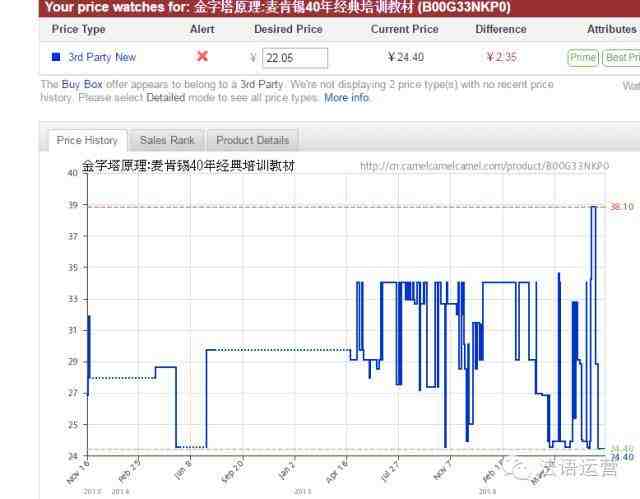640x499 pixels.
Task: Click the Prime attribute badge
Action: tap(583, 58)
